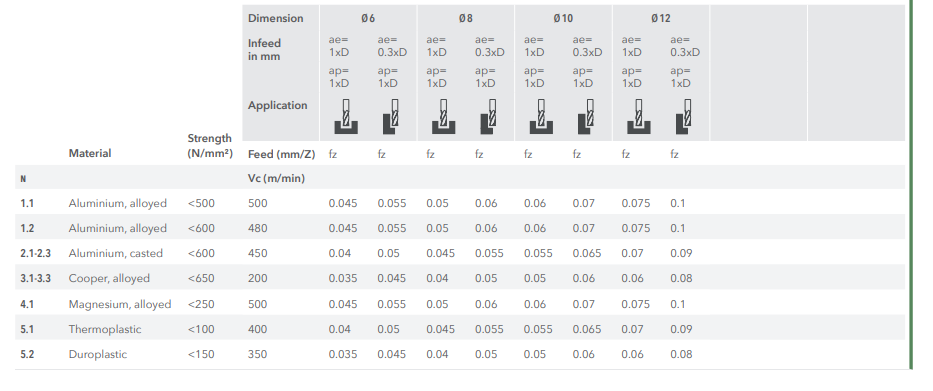933x391 pixels.
Task: Click the Ø8 slot milling application icon
Action: tap(443, 117)
